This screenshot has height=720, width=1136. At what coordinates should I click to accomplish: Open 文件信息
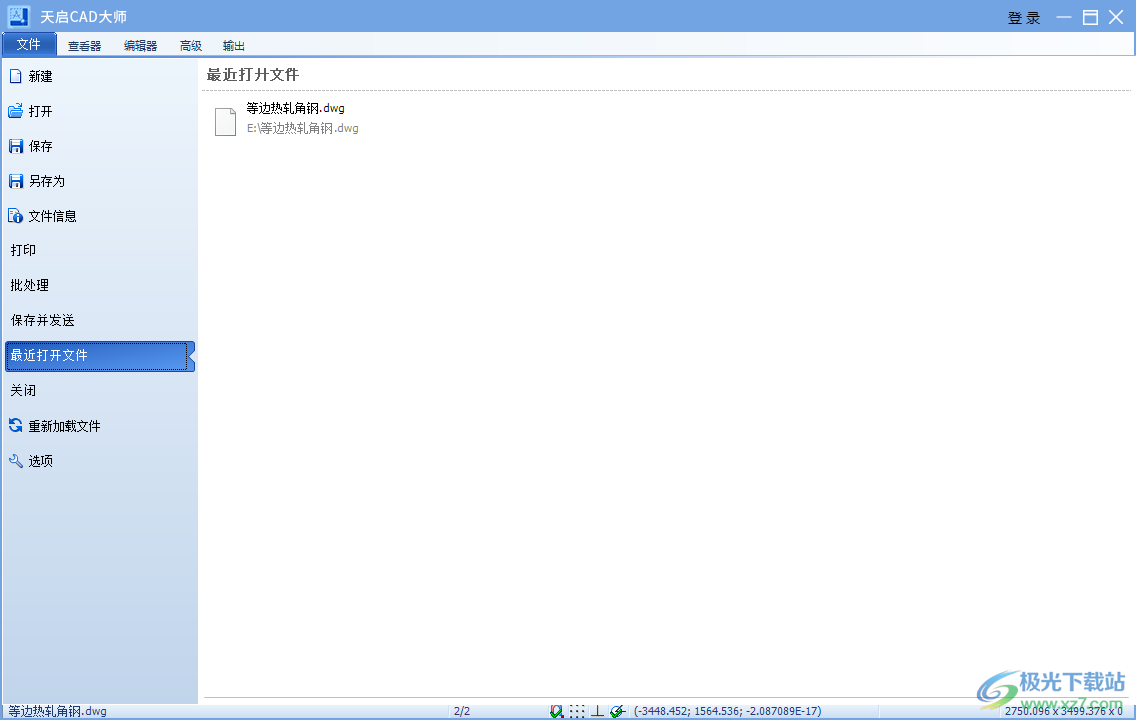(x=99, y=216)
